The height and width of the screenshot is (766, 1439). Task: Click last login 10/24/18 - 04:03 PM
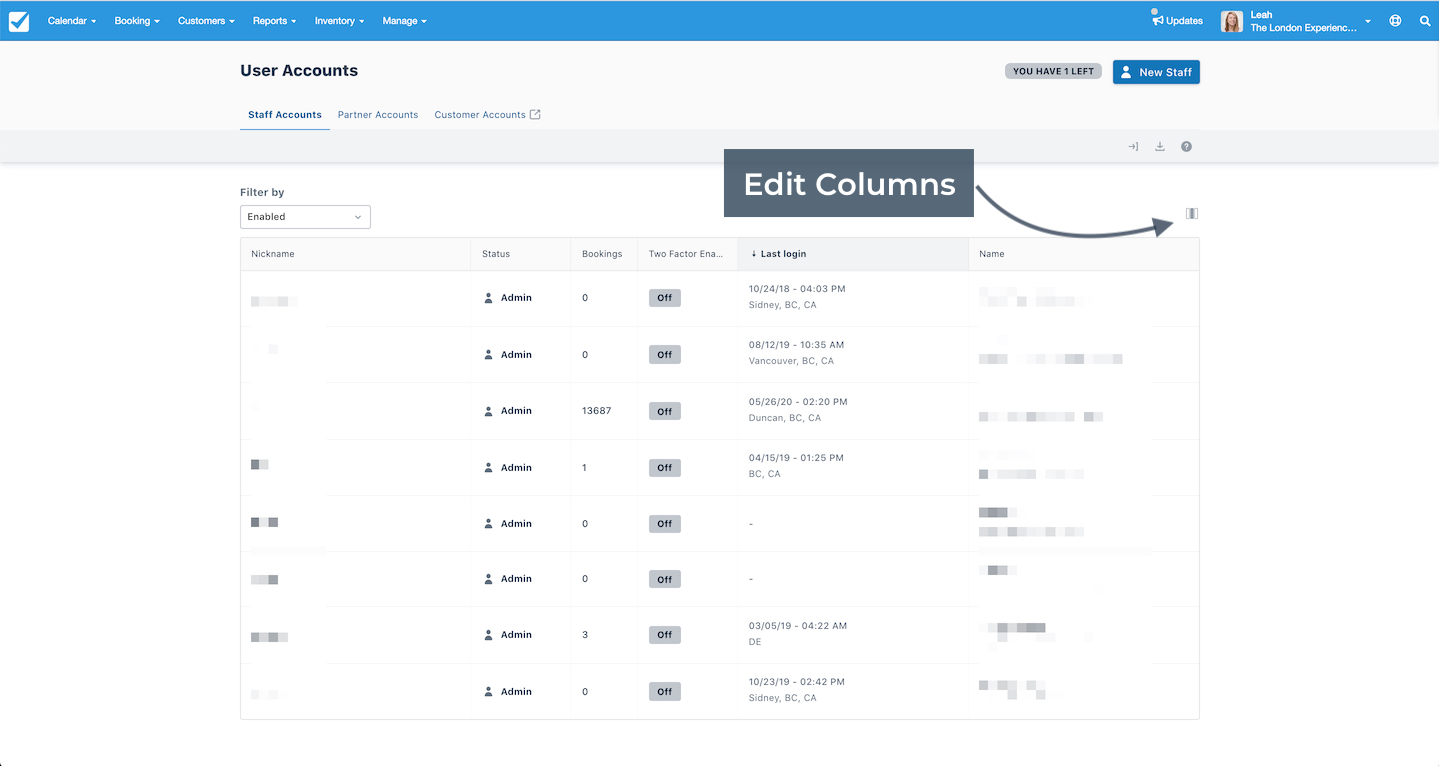click(797, 289)
